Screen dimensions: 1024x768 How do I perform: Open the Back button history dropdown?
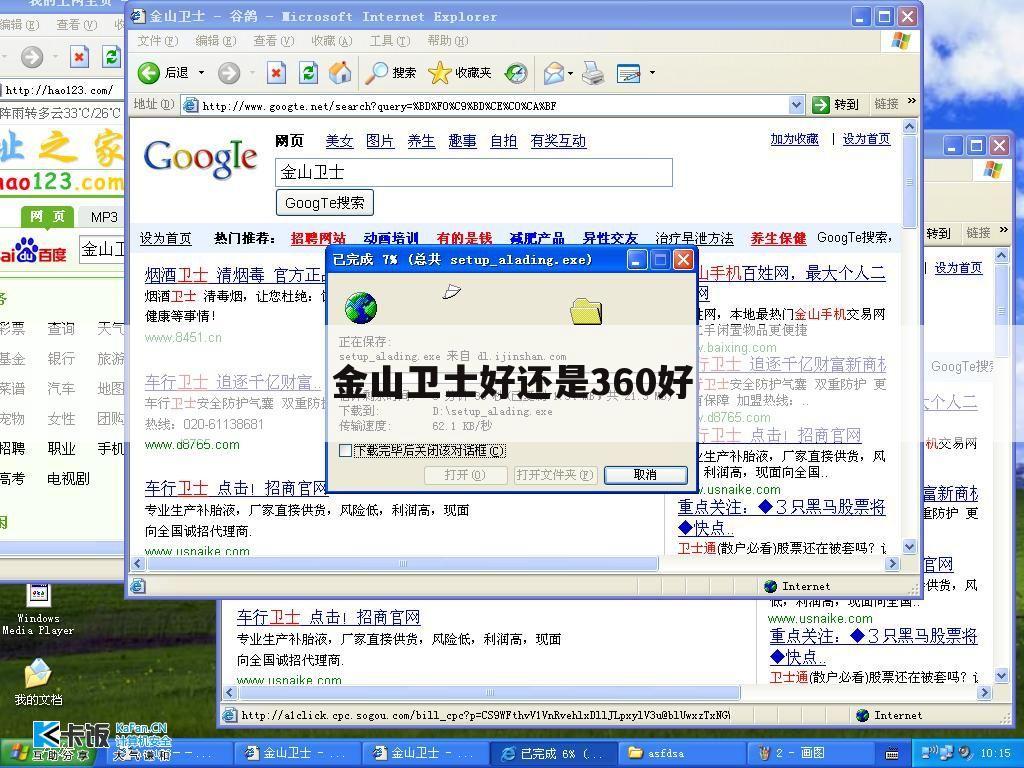(x=201, y=72)
